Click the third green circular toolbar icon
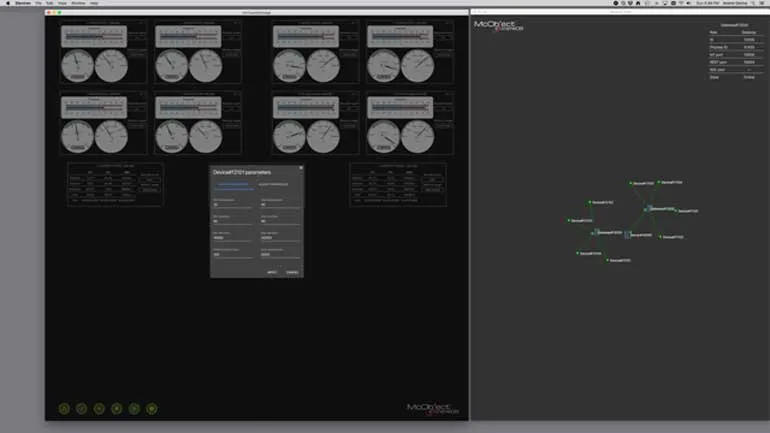 click(99, 408)
